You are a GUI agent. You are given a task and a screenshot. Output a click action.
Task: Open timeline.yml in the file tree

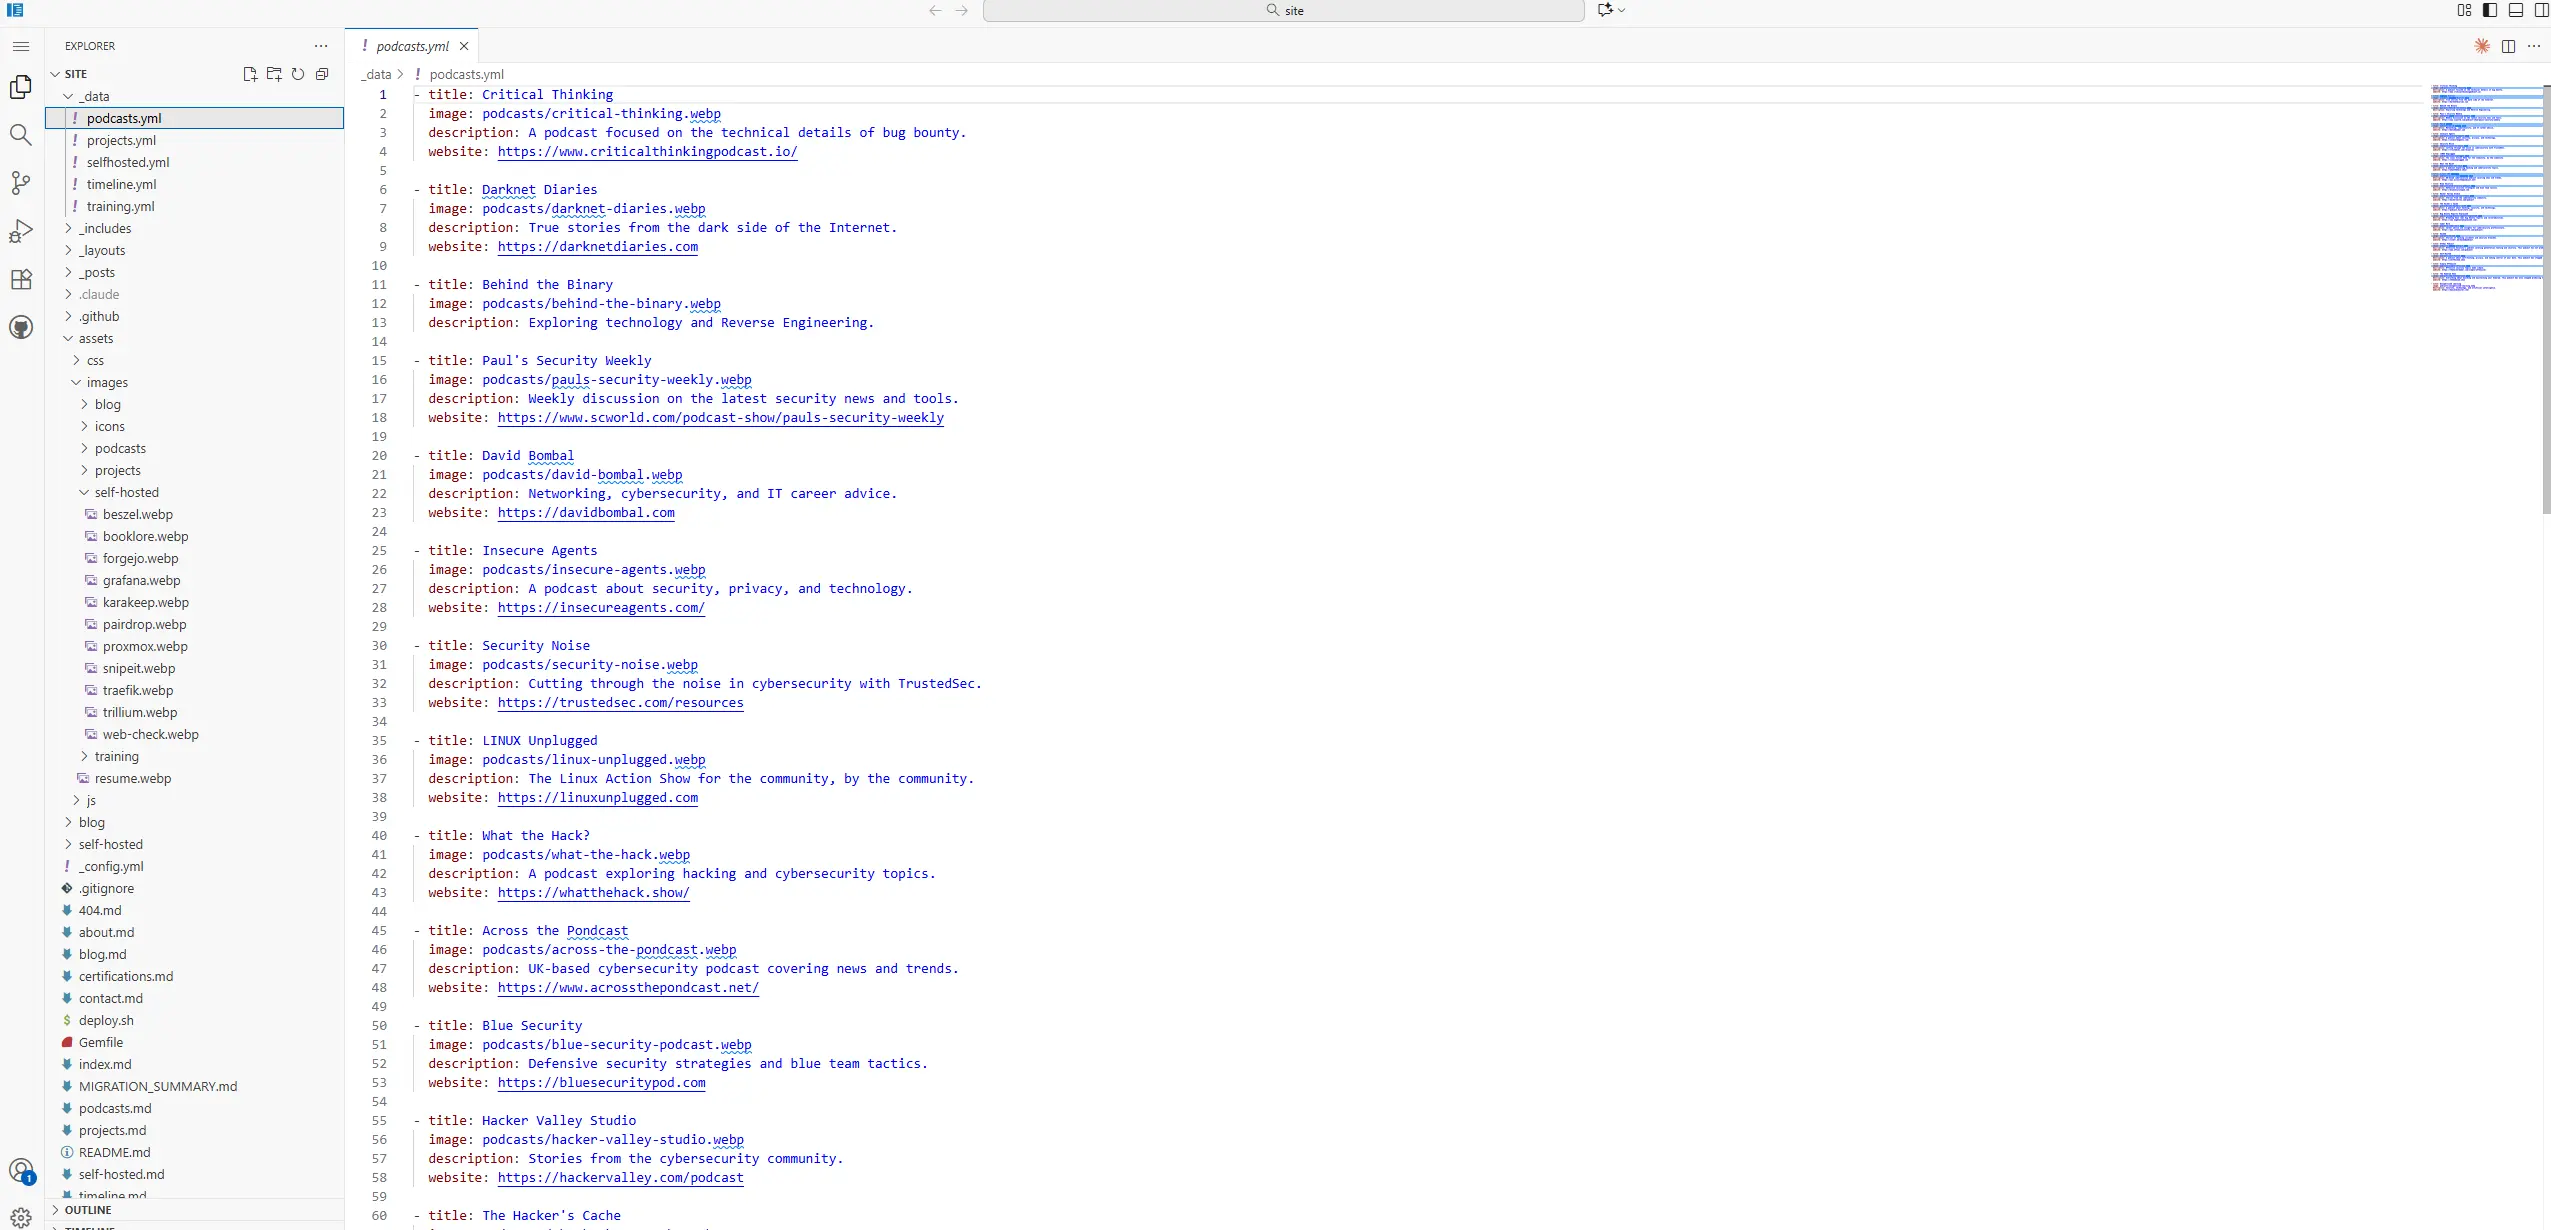click(x=121, y=184)
